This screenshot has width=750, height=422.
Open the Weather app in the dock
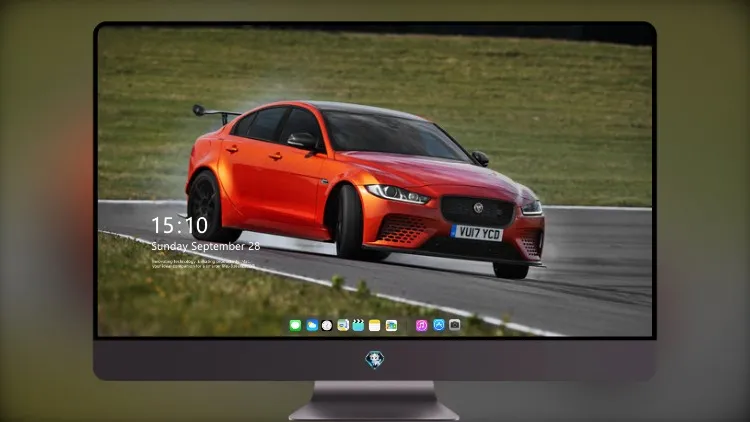[312, 325]
